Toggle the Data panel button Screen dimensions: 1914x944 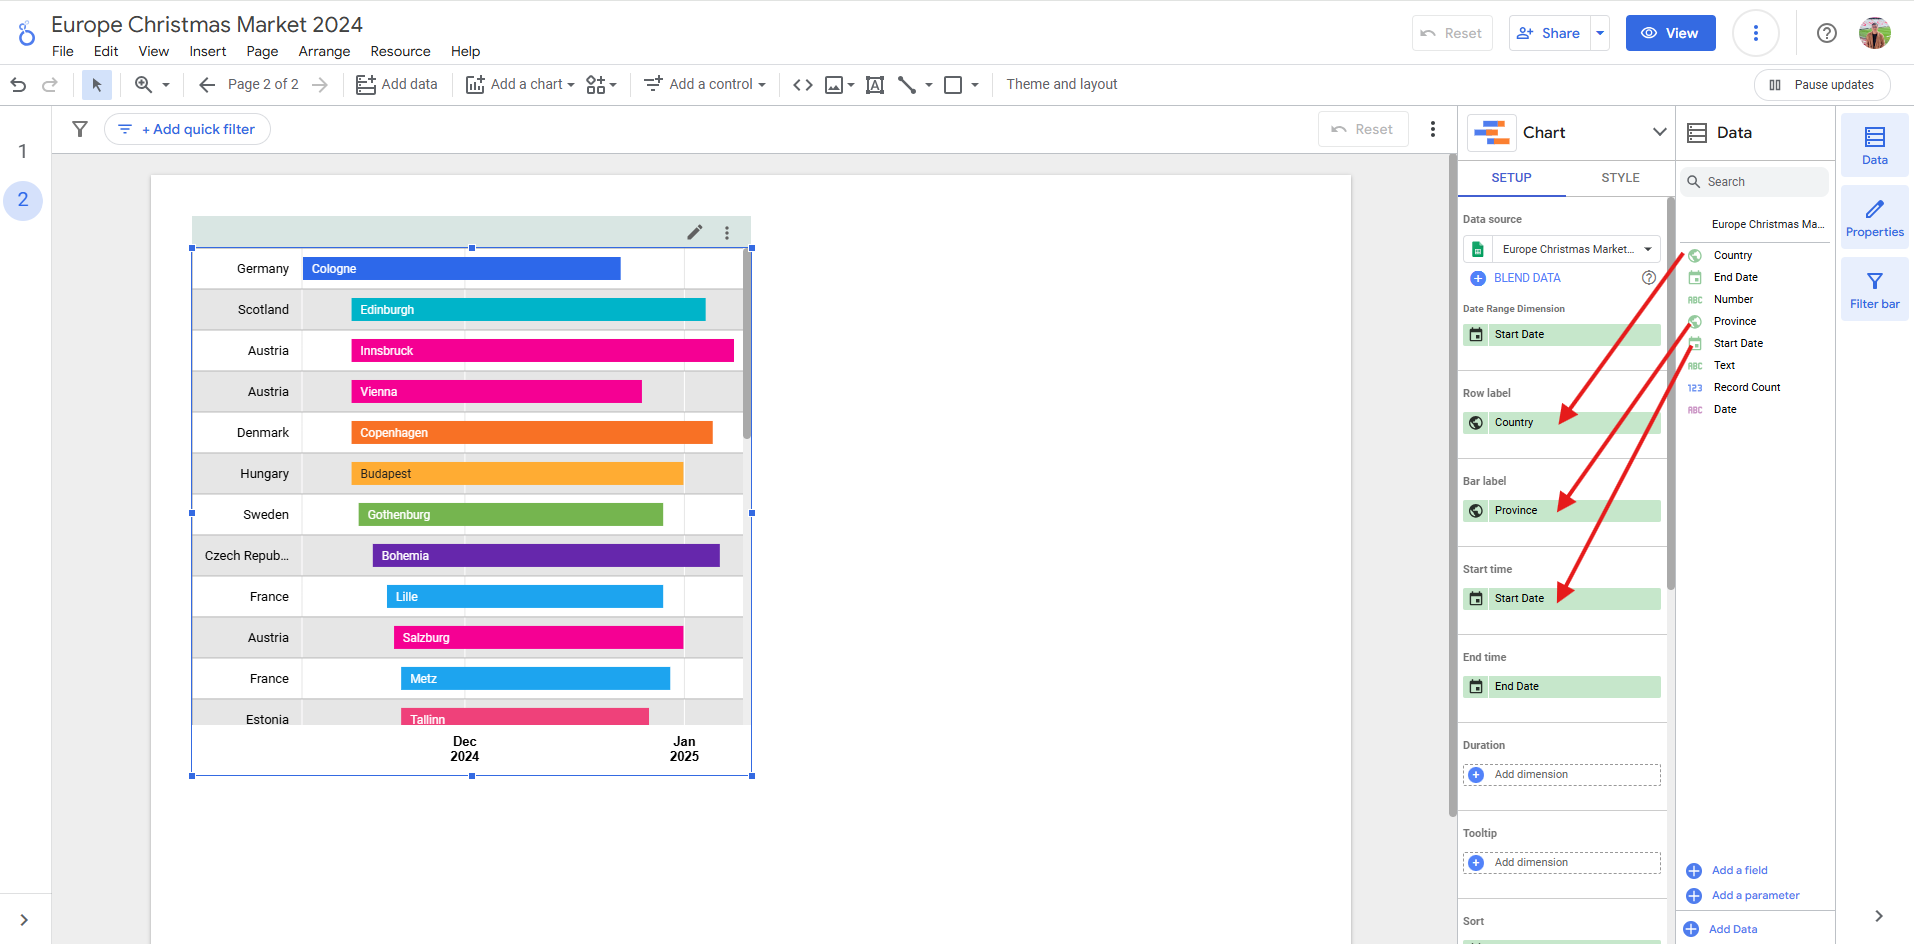[1874, 145]
